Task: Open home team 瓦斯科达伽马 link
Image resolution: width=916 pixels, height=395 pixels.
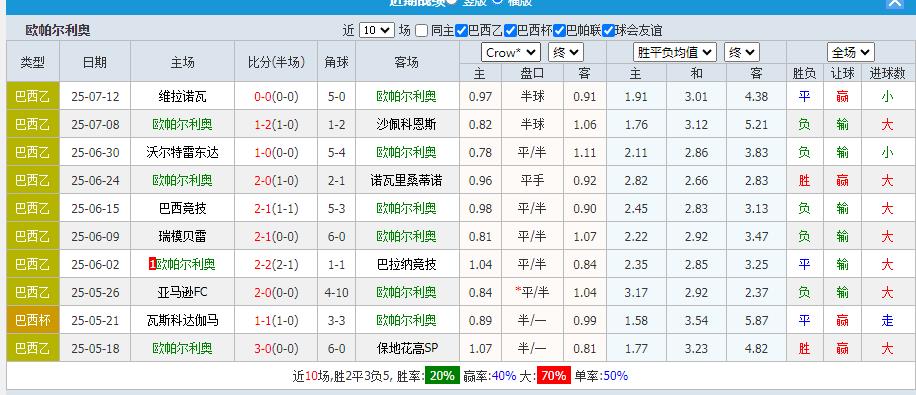Action: (182, 320)
